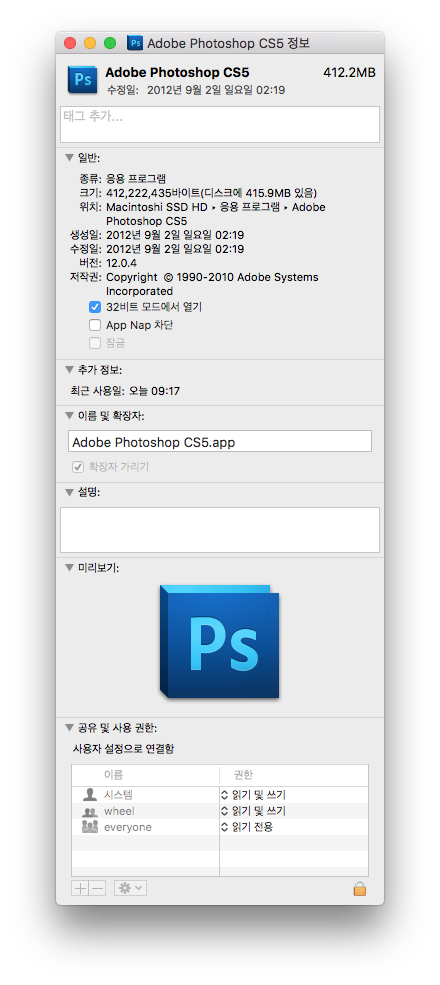Zoom the window with green button
Viewport: 440px width, 985px height.
(110, 43)
